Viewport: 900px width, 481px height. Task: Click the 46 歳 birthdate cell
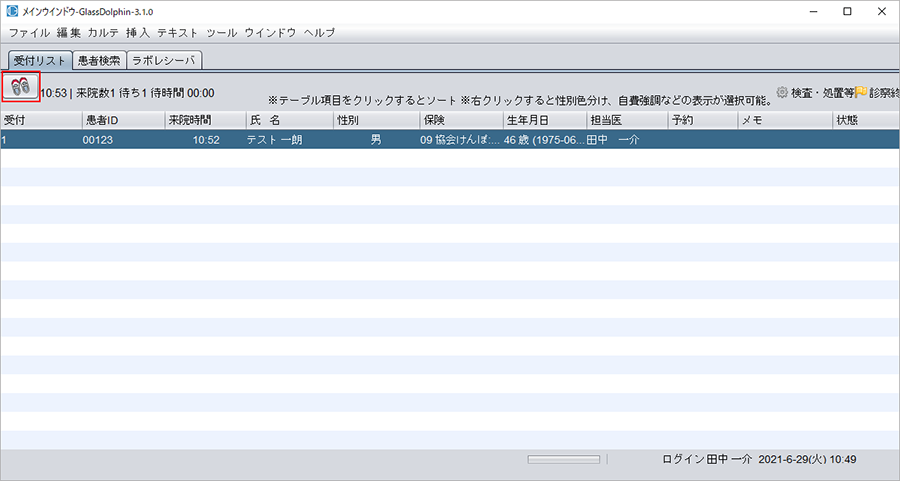coord(545,139)
